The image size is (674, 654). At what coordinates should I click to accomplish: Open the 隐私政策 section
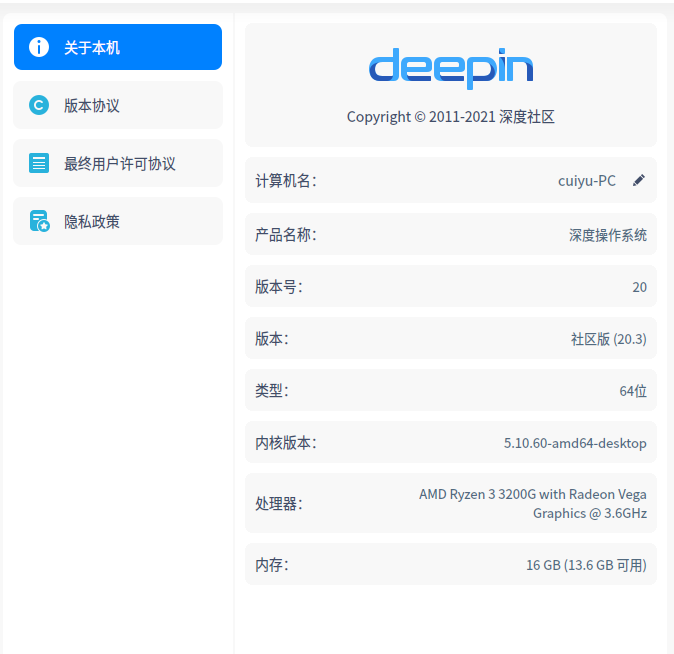pos(118,221)
